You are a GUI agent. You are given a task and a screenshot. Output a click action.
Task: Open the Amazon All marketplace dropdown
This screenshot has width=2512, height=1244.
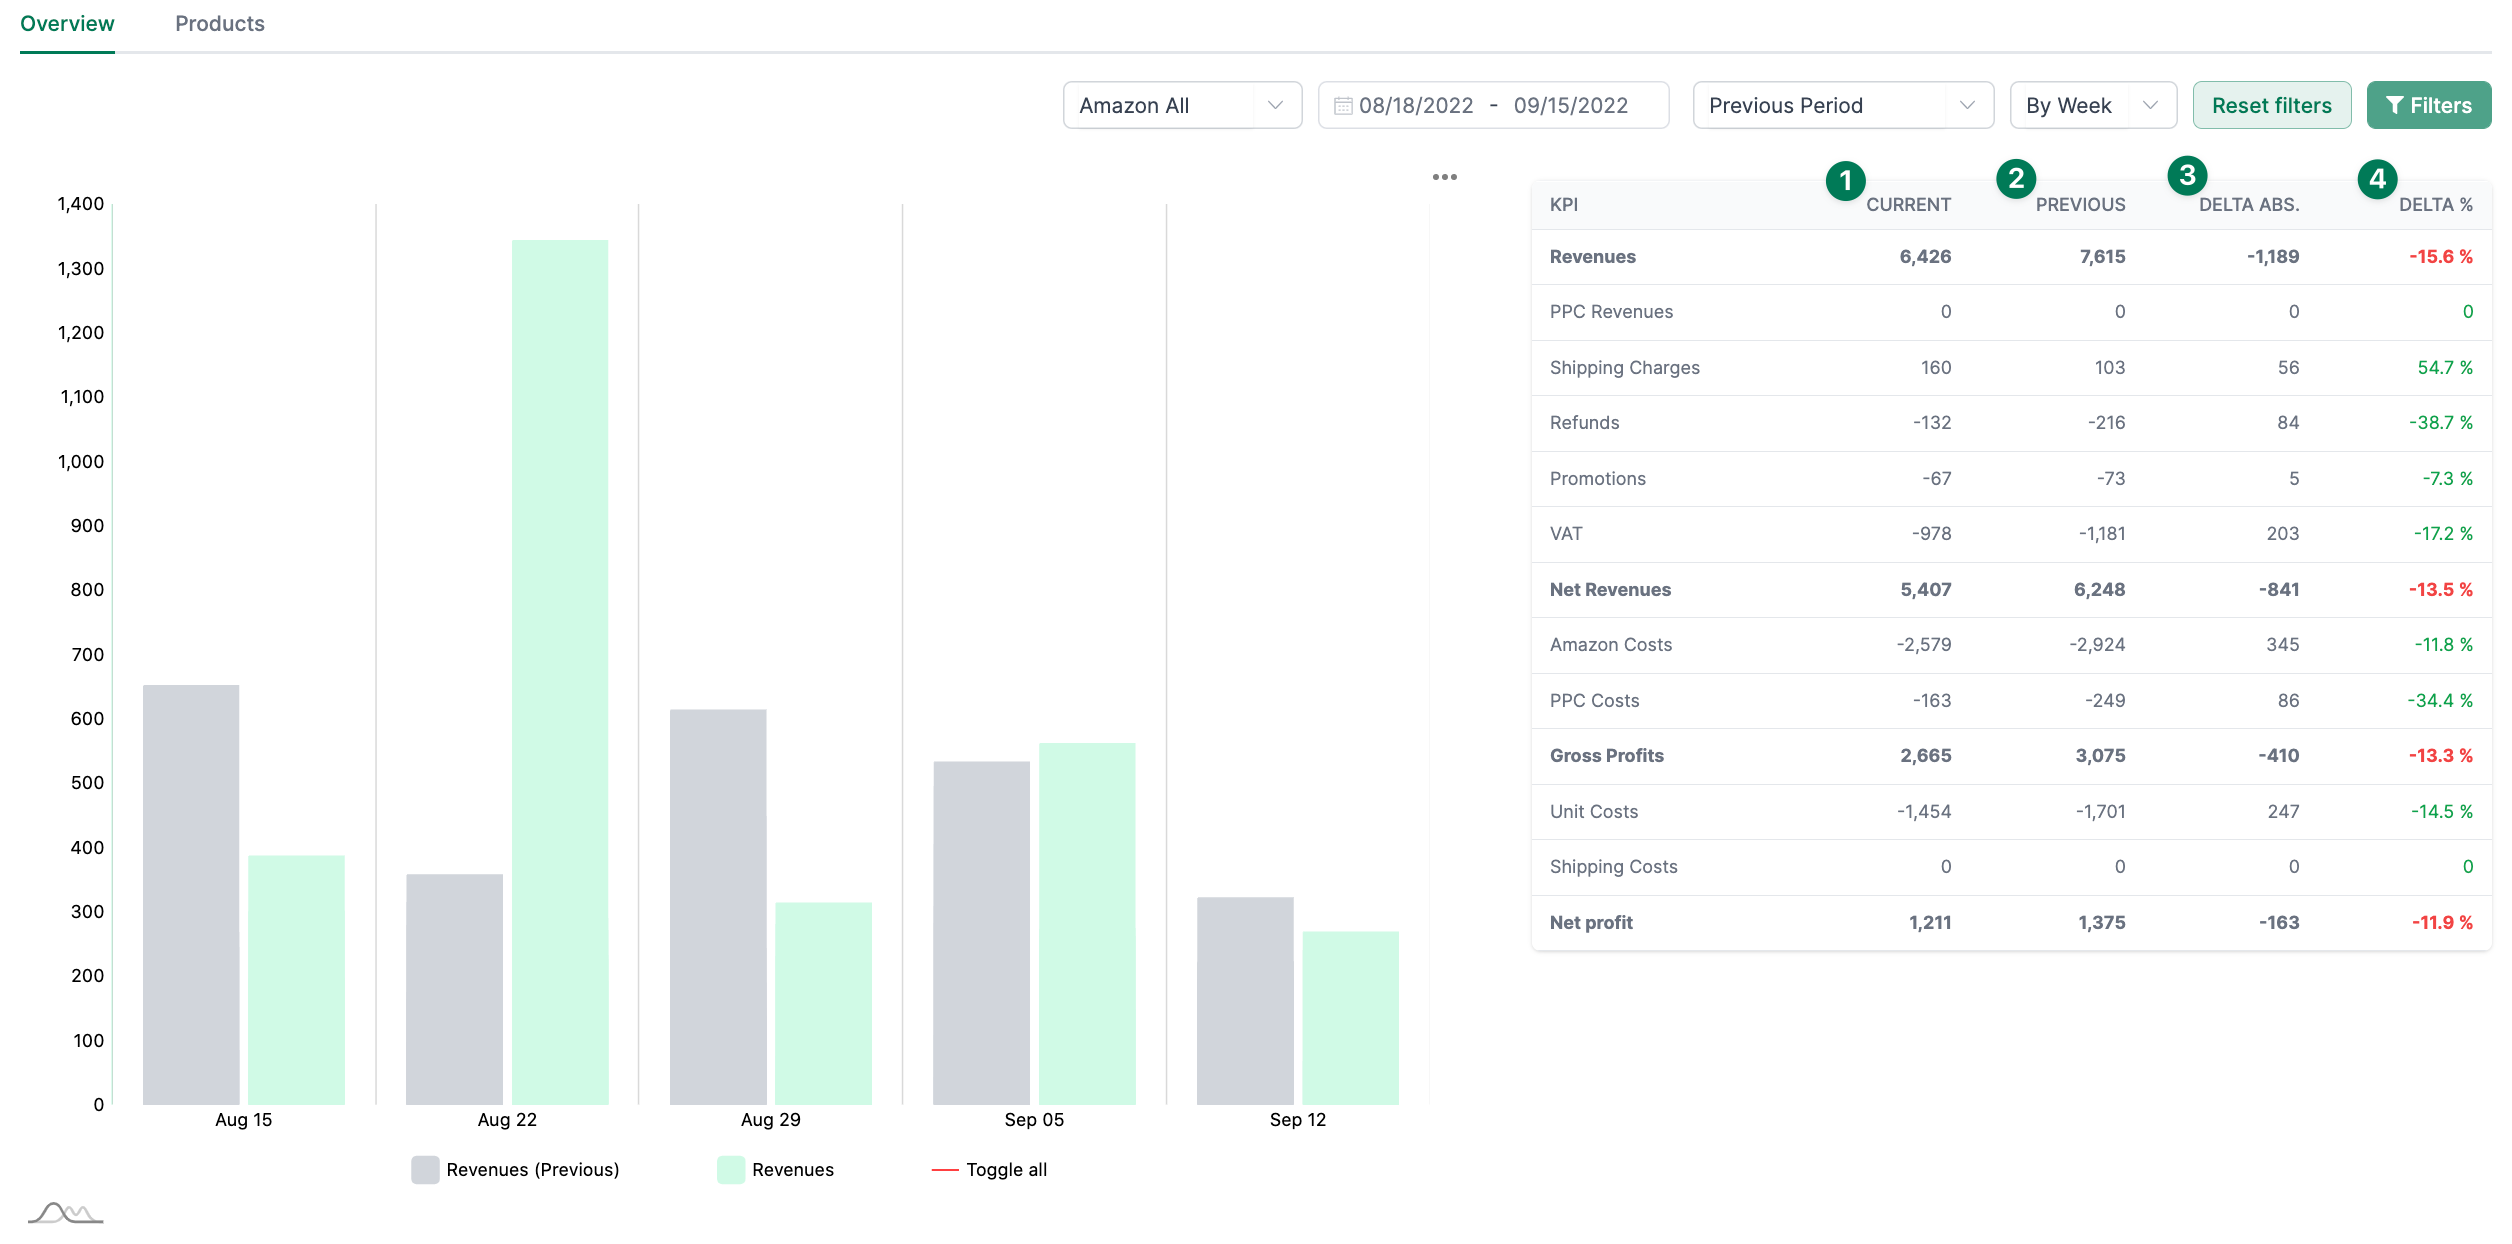pos(1182,105)
